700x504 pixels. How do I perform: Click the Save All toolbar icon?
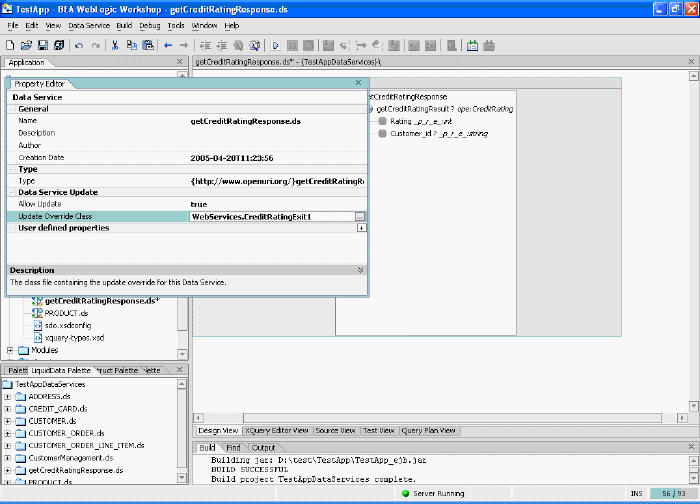pyautogui.click(x=59, y=45)
